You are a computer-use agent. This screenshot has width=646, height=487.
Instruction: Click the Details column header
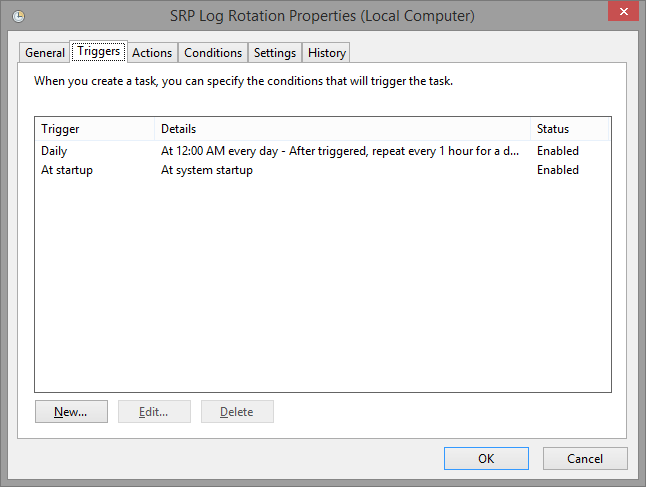[343, 129]
